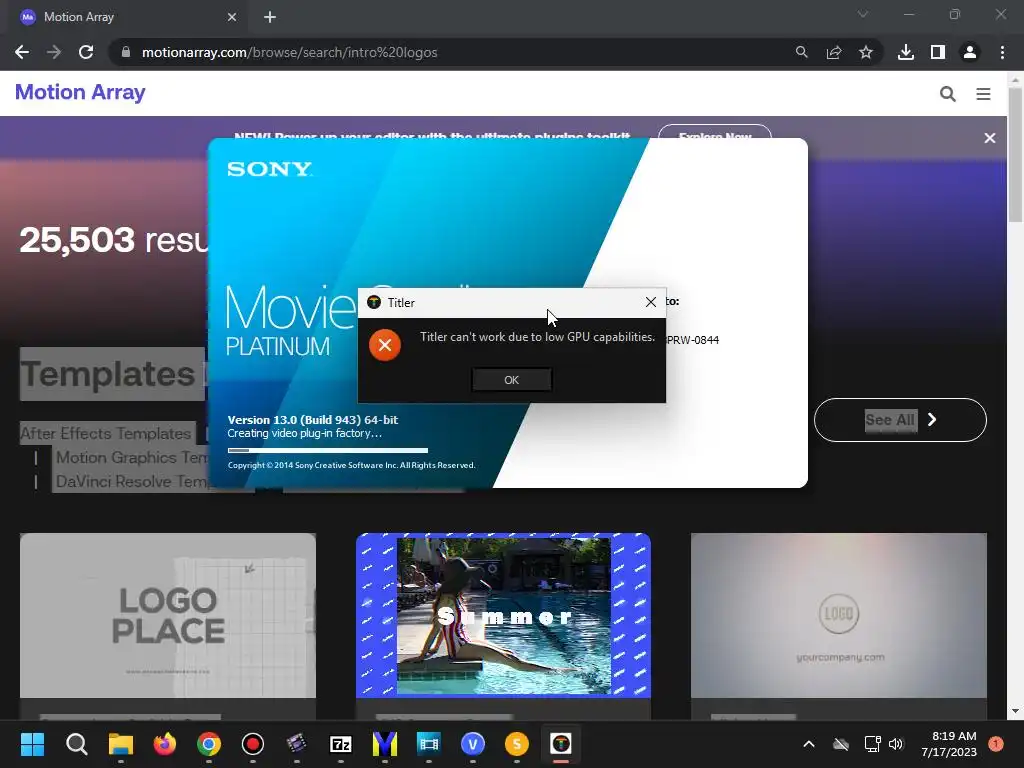1024x768 pixels.
Task: Open the 8:19 AM clock calendar
Action: click(949, 744)
